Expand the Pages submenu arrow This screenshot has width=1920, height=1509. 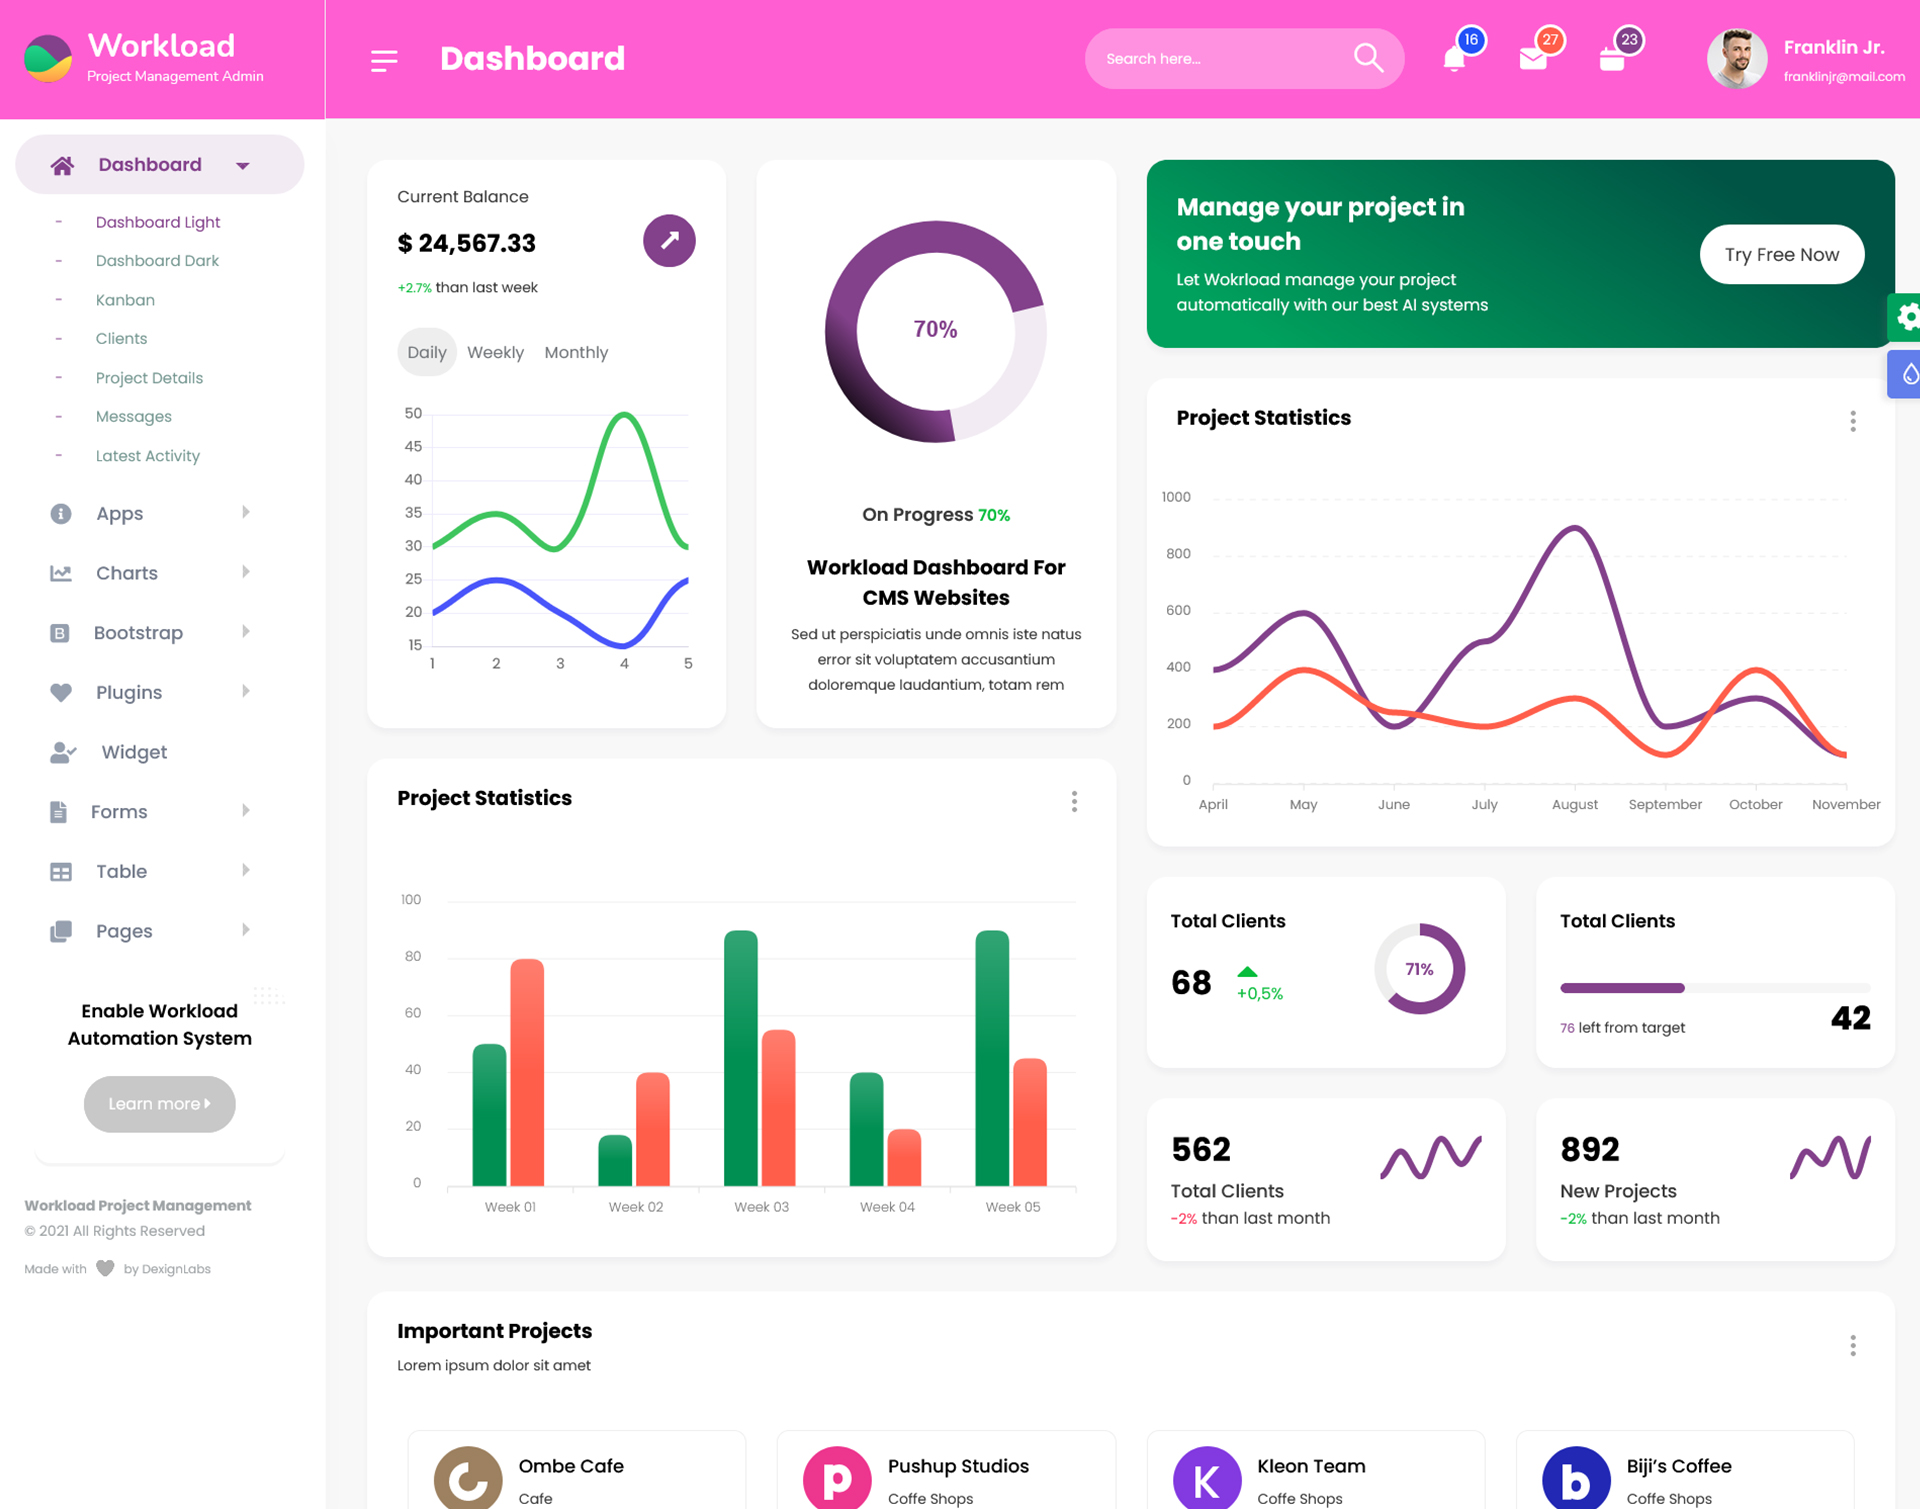point(246,930)
